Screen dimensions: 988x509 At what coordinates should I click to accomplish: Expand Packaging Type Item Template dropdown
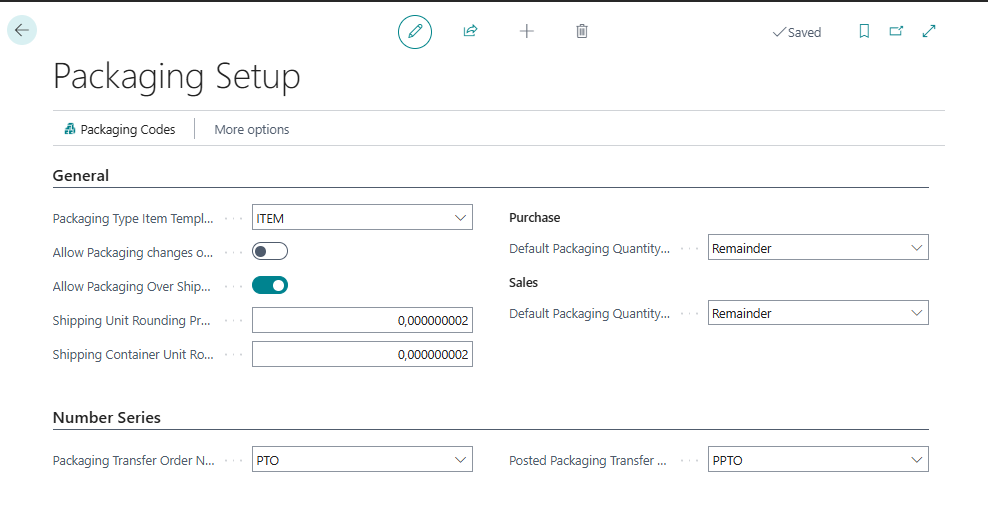coord(460,218)
